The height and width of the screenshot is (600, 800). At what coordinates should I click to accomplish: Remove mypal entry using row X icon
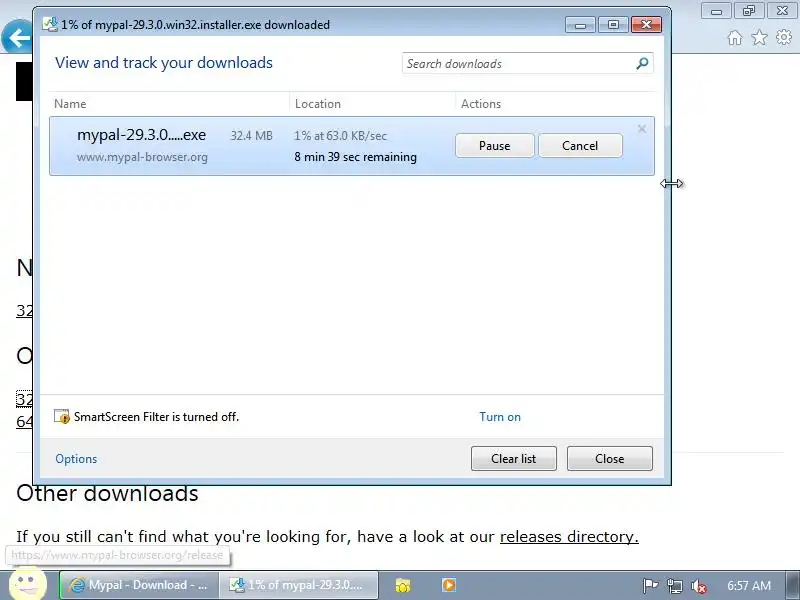point(642,129)
